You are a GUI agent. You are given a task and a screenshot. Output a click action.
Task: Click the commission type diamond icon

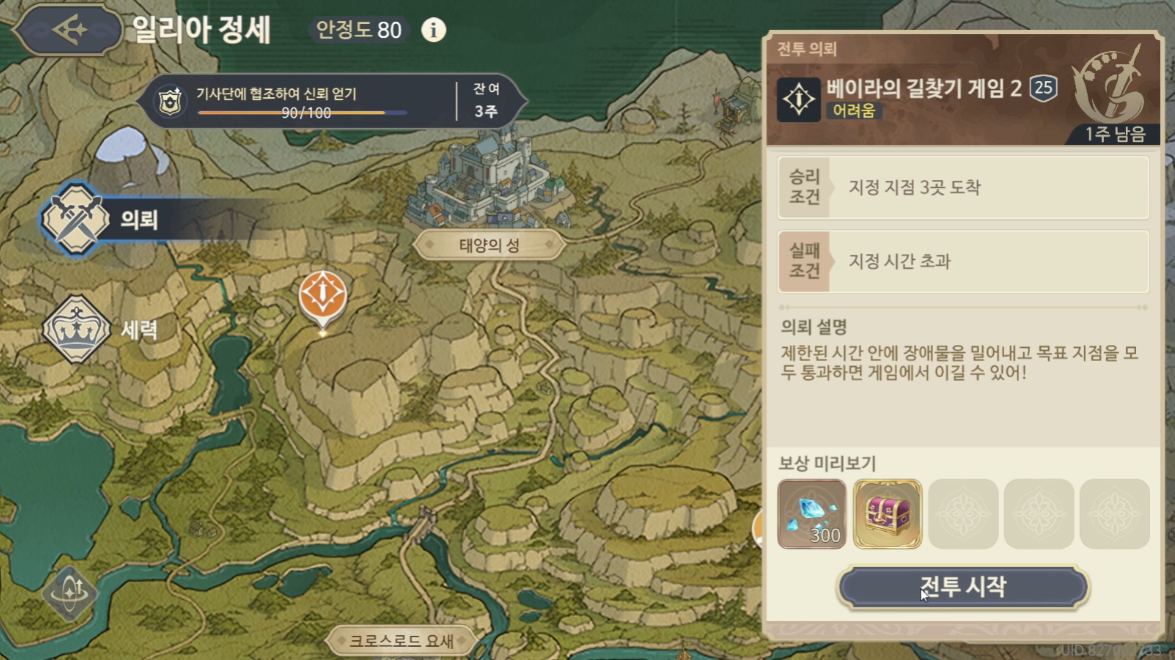tap(798, 100)
